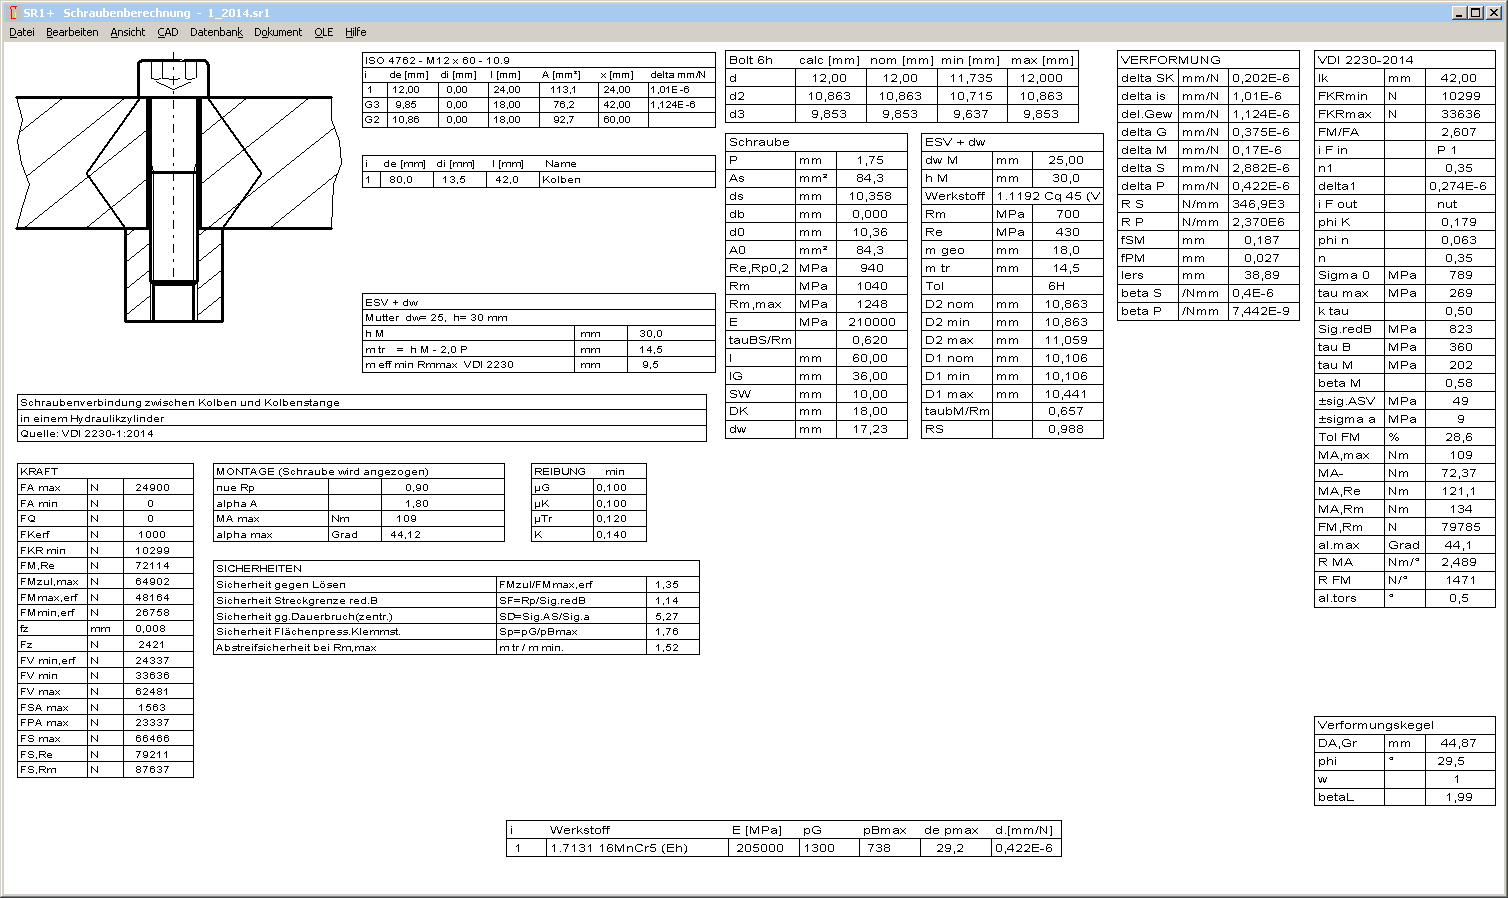Viewport: 1508px width, 898px height.
Task: Open the Bearbeiten menu
Action: 72,32
